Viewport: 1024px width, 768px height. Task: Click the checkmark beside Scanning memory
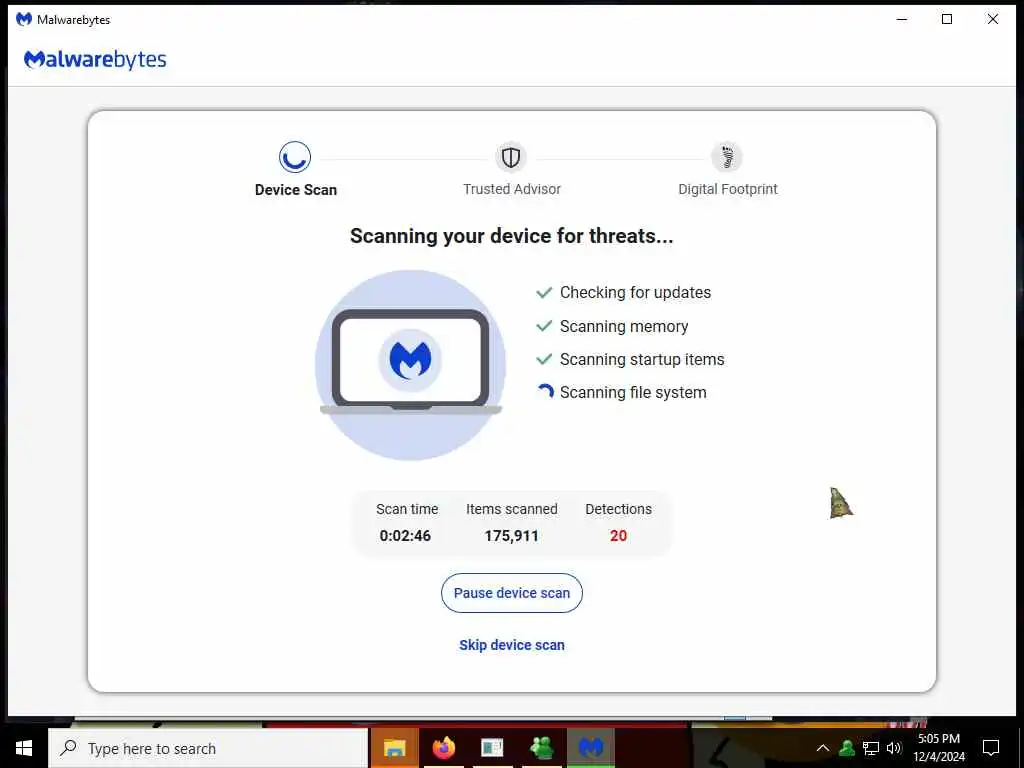pos(544,325)
